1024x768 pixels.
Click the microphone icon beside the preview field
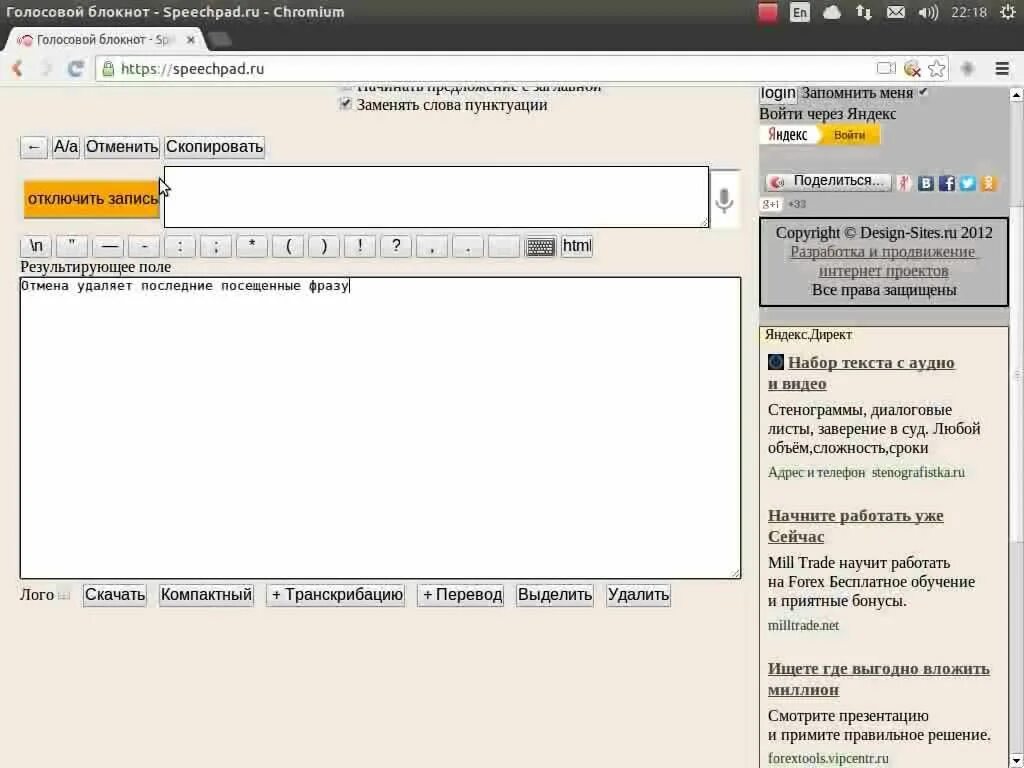click(x=724, y=200)
